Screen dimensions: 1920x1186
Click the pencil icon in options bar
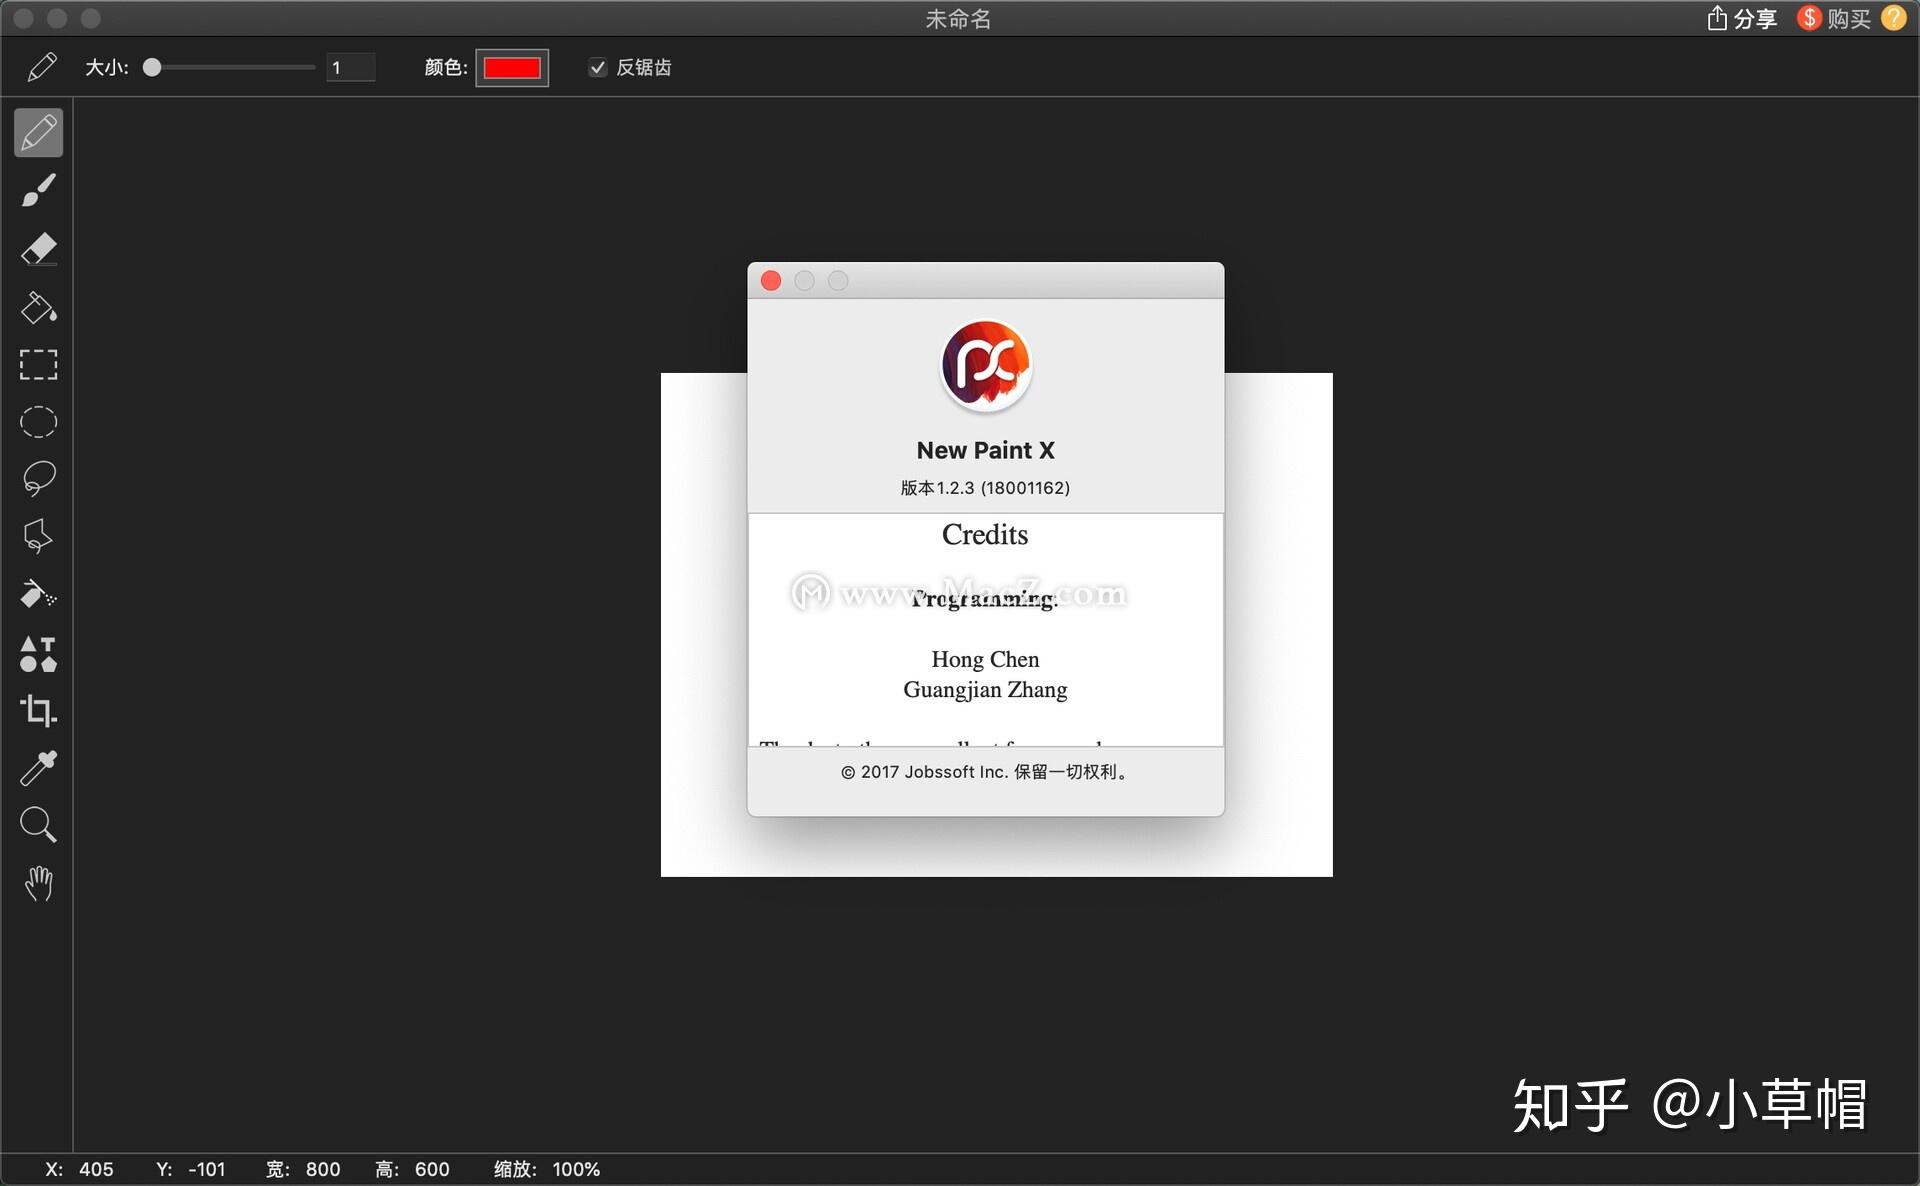[x=42, y=67]
